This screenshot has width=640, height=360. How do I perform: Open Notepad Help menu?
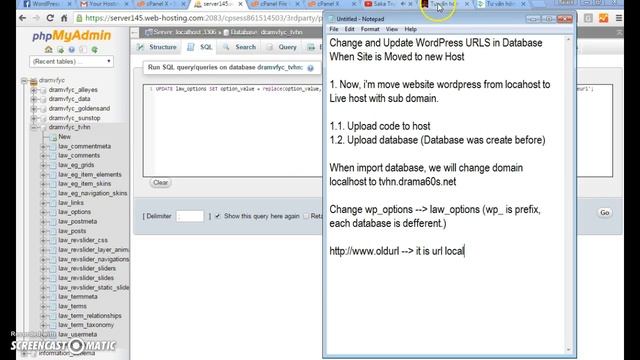click(411, 29)
